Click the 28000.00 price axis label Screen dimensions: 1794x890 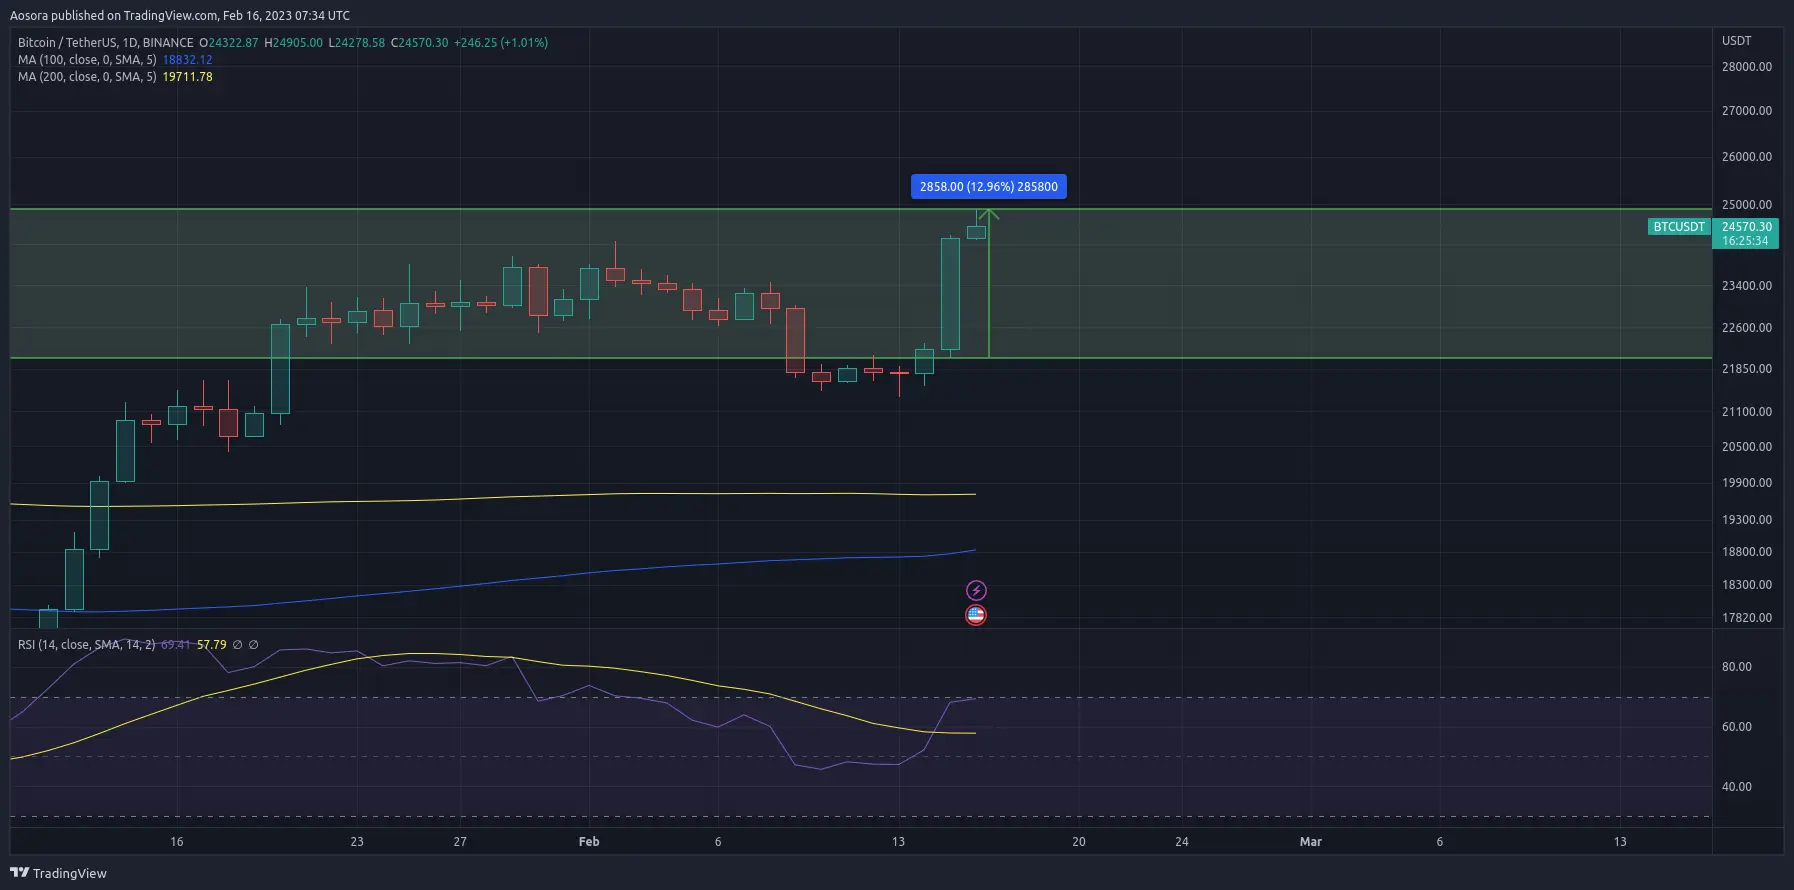(x=1746, y=67)
